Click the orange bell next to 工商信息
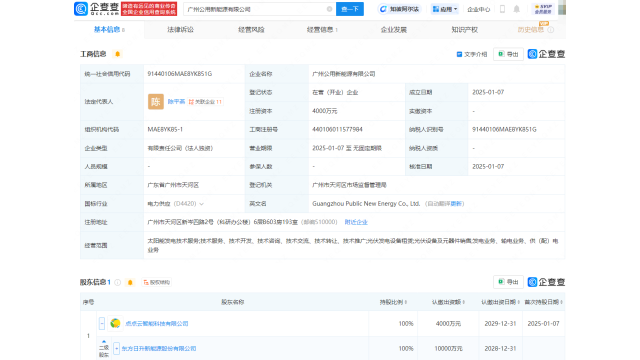Viewport: 640px width, 360px height. coord(118,54)
